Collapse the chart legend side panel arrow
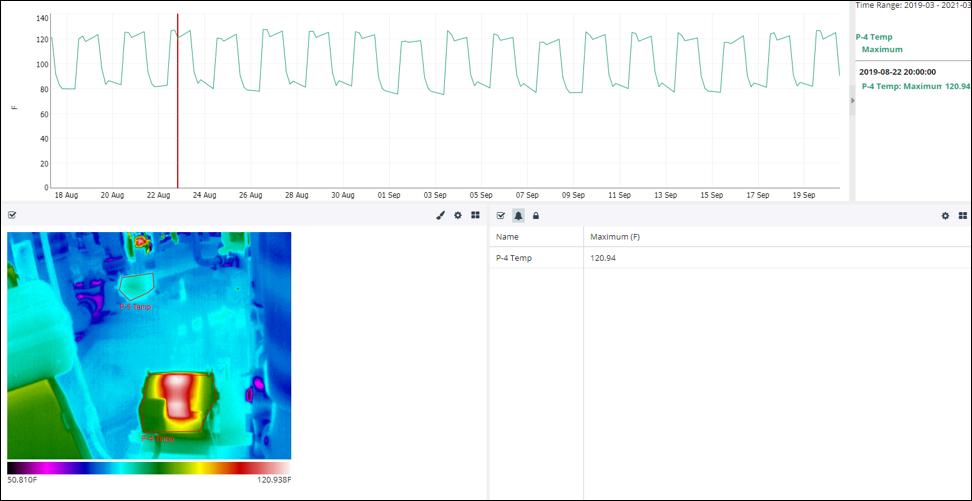 point(852,100)
